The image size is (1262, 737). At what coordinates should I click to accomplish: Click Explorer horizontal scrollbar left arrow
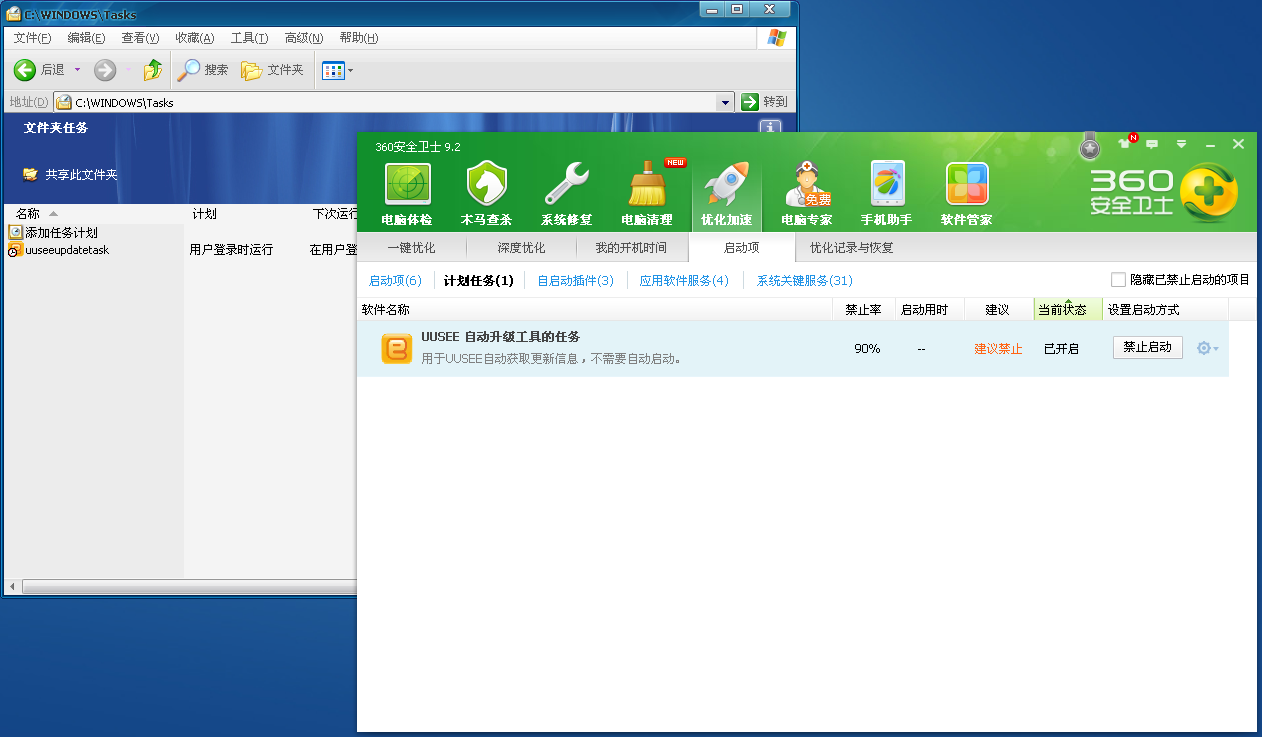[x=12, y=586]
